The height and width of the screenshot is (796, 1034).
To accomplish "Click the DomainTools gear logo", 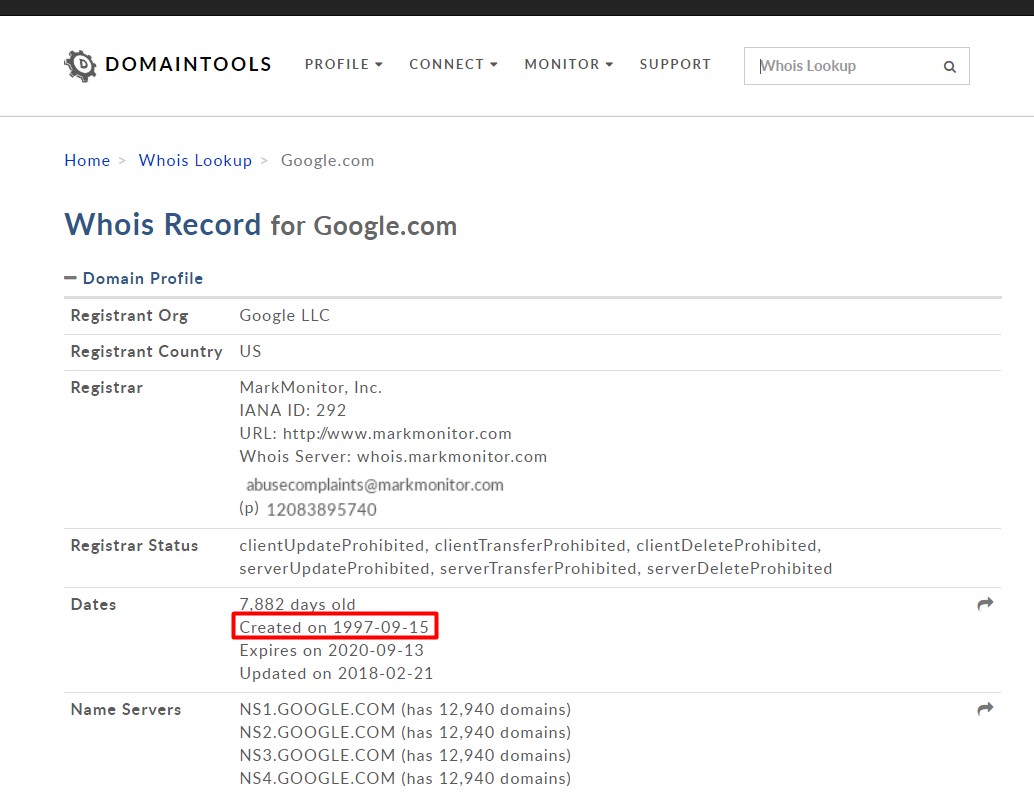I will click(x=80, y=65).
